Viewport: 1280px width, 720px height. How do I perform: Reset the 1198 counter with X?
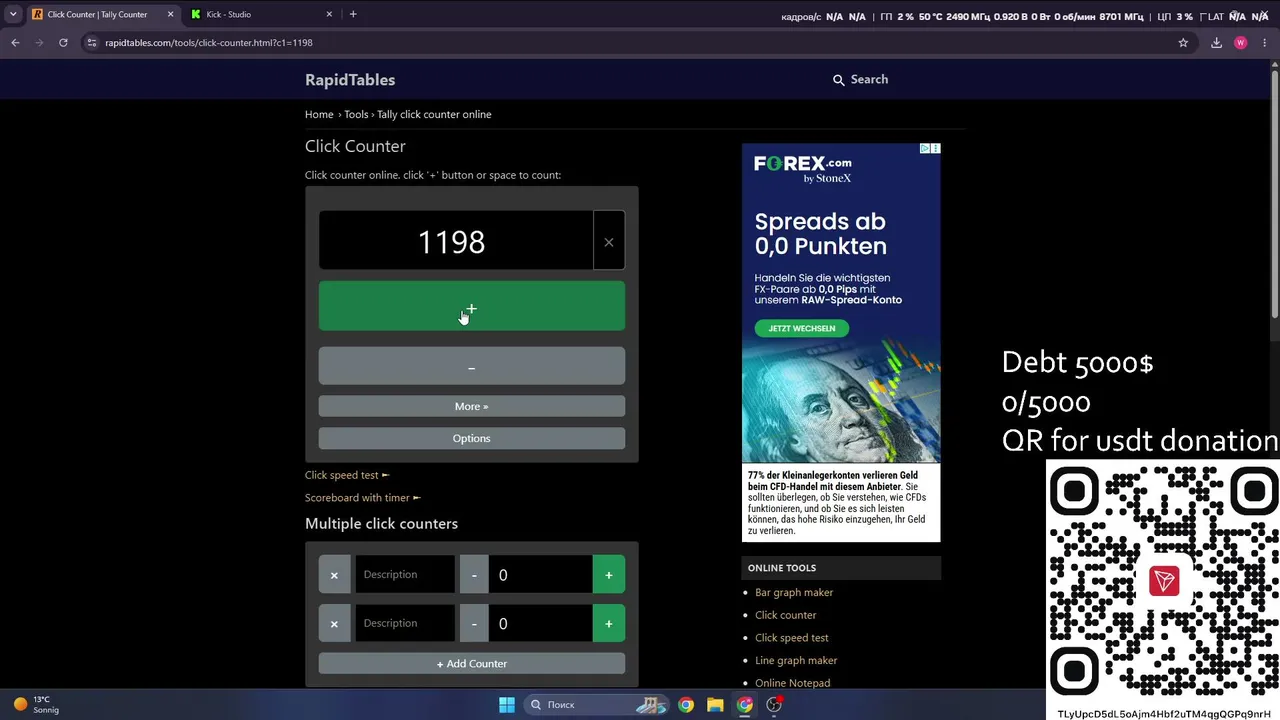[608, 241]
